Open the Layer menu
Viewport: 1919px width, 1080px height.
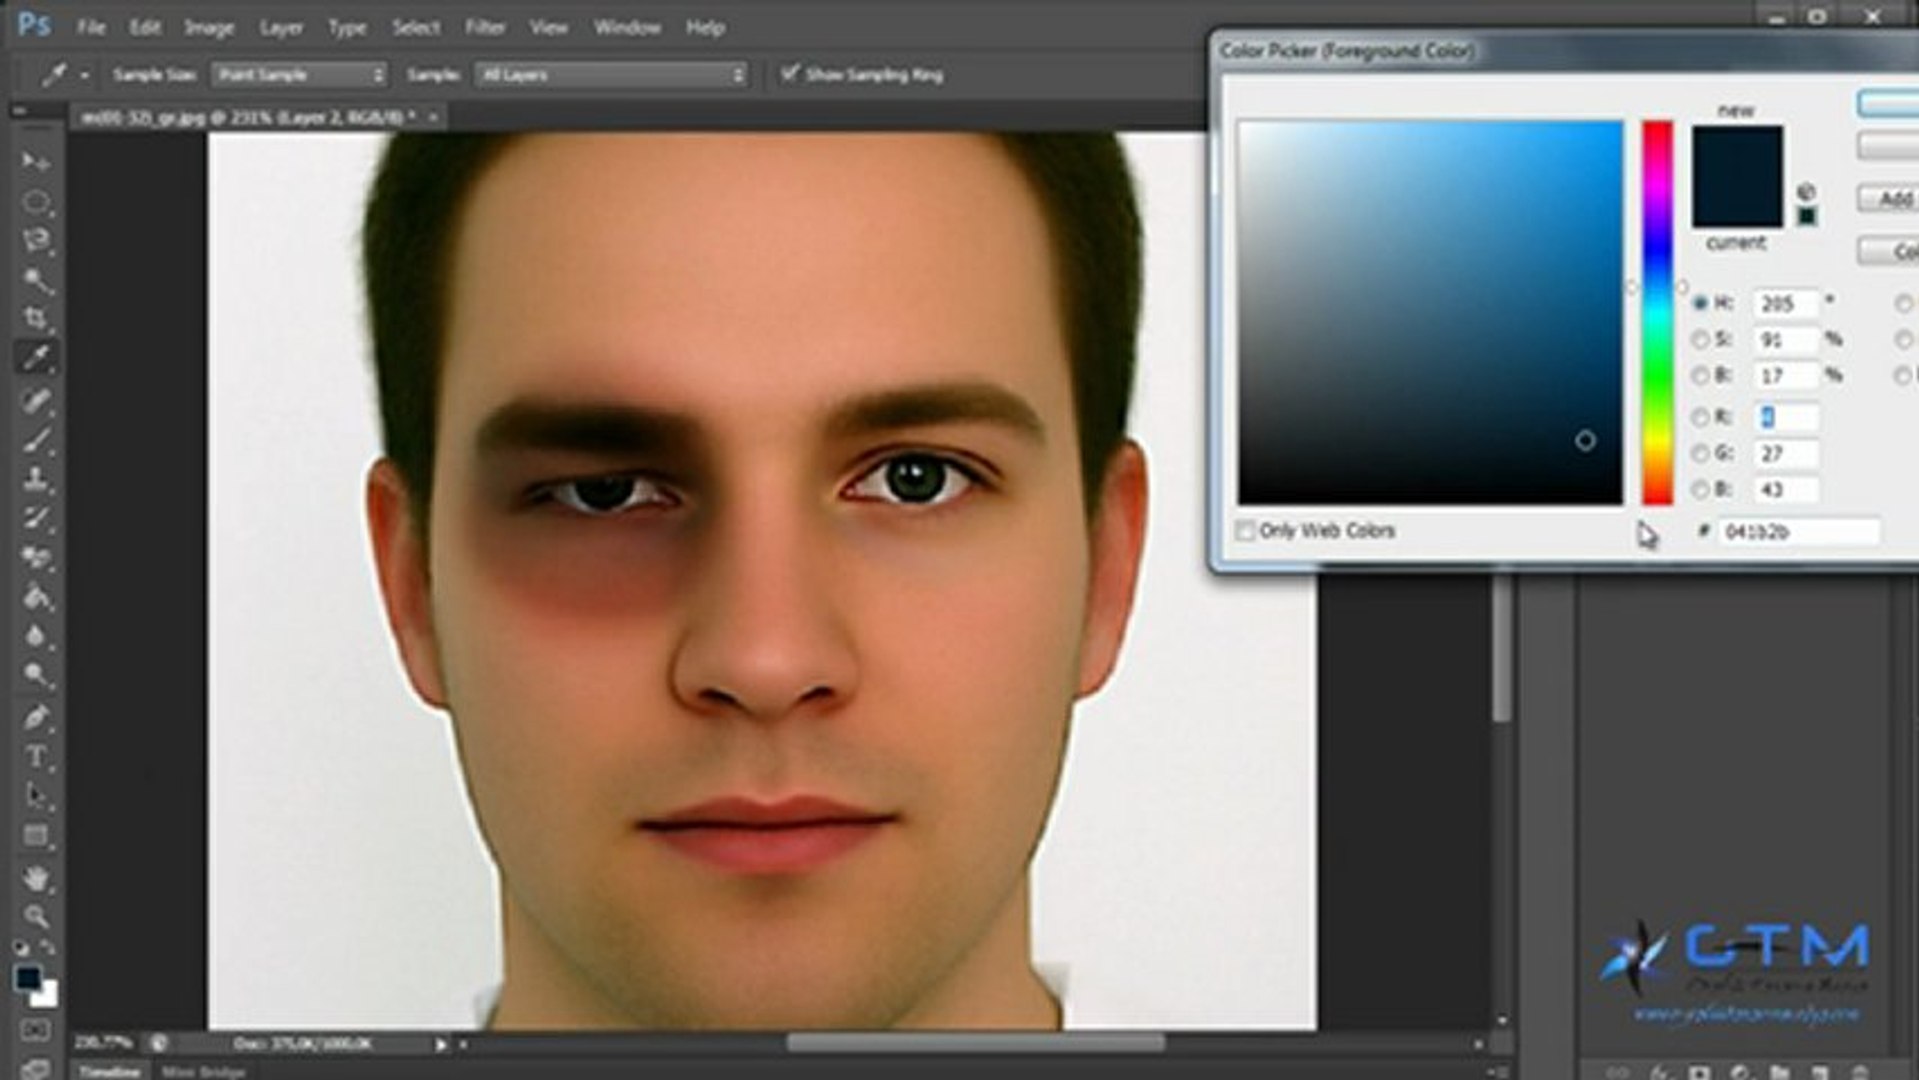point(281,28)
